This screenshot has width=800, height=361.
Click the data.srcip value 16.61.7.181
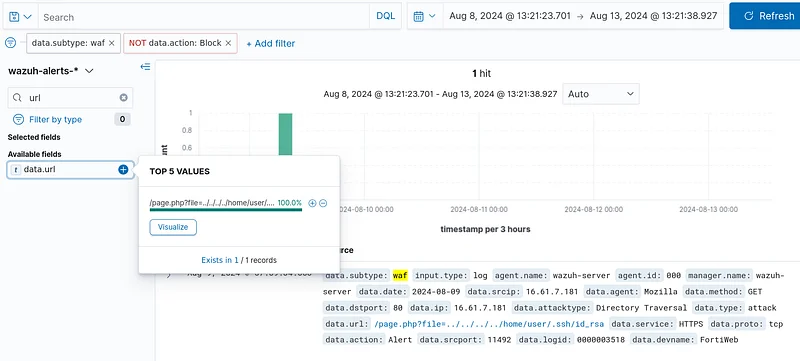coord(553,292)
